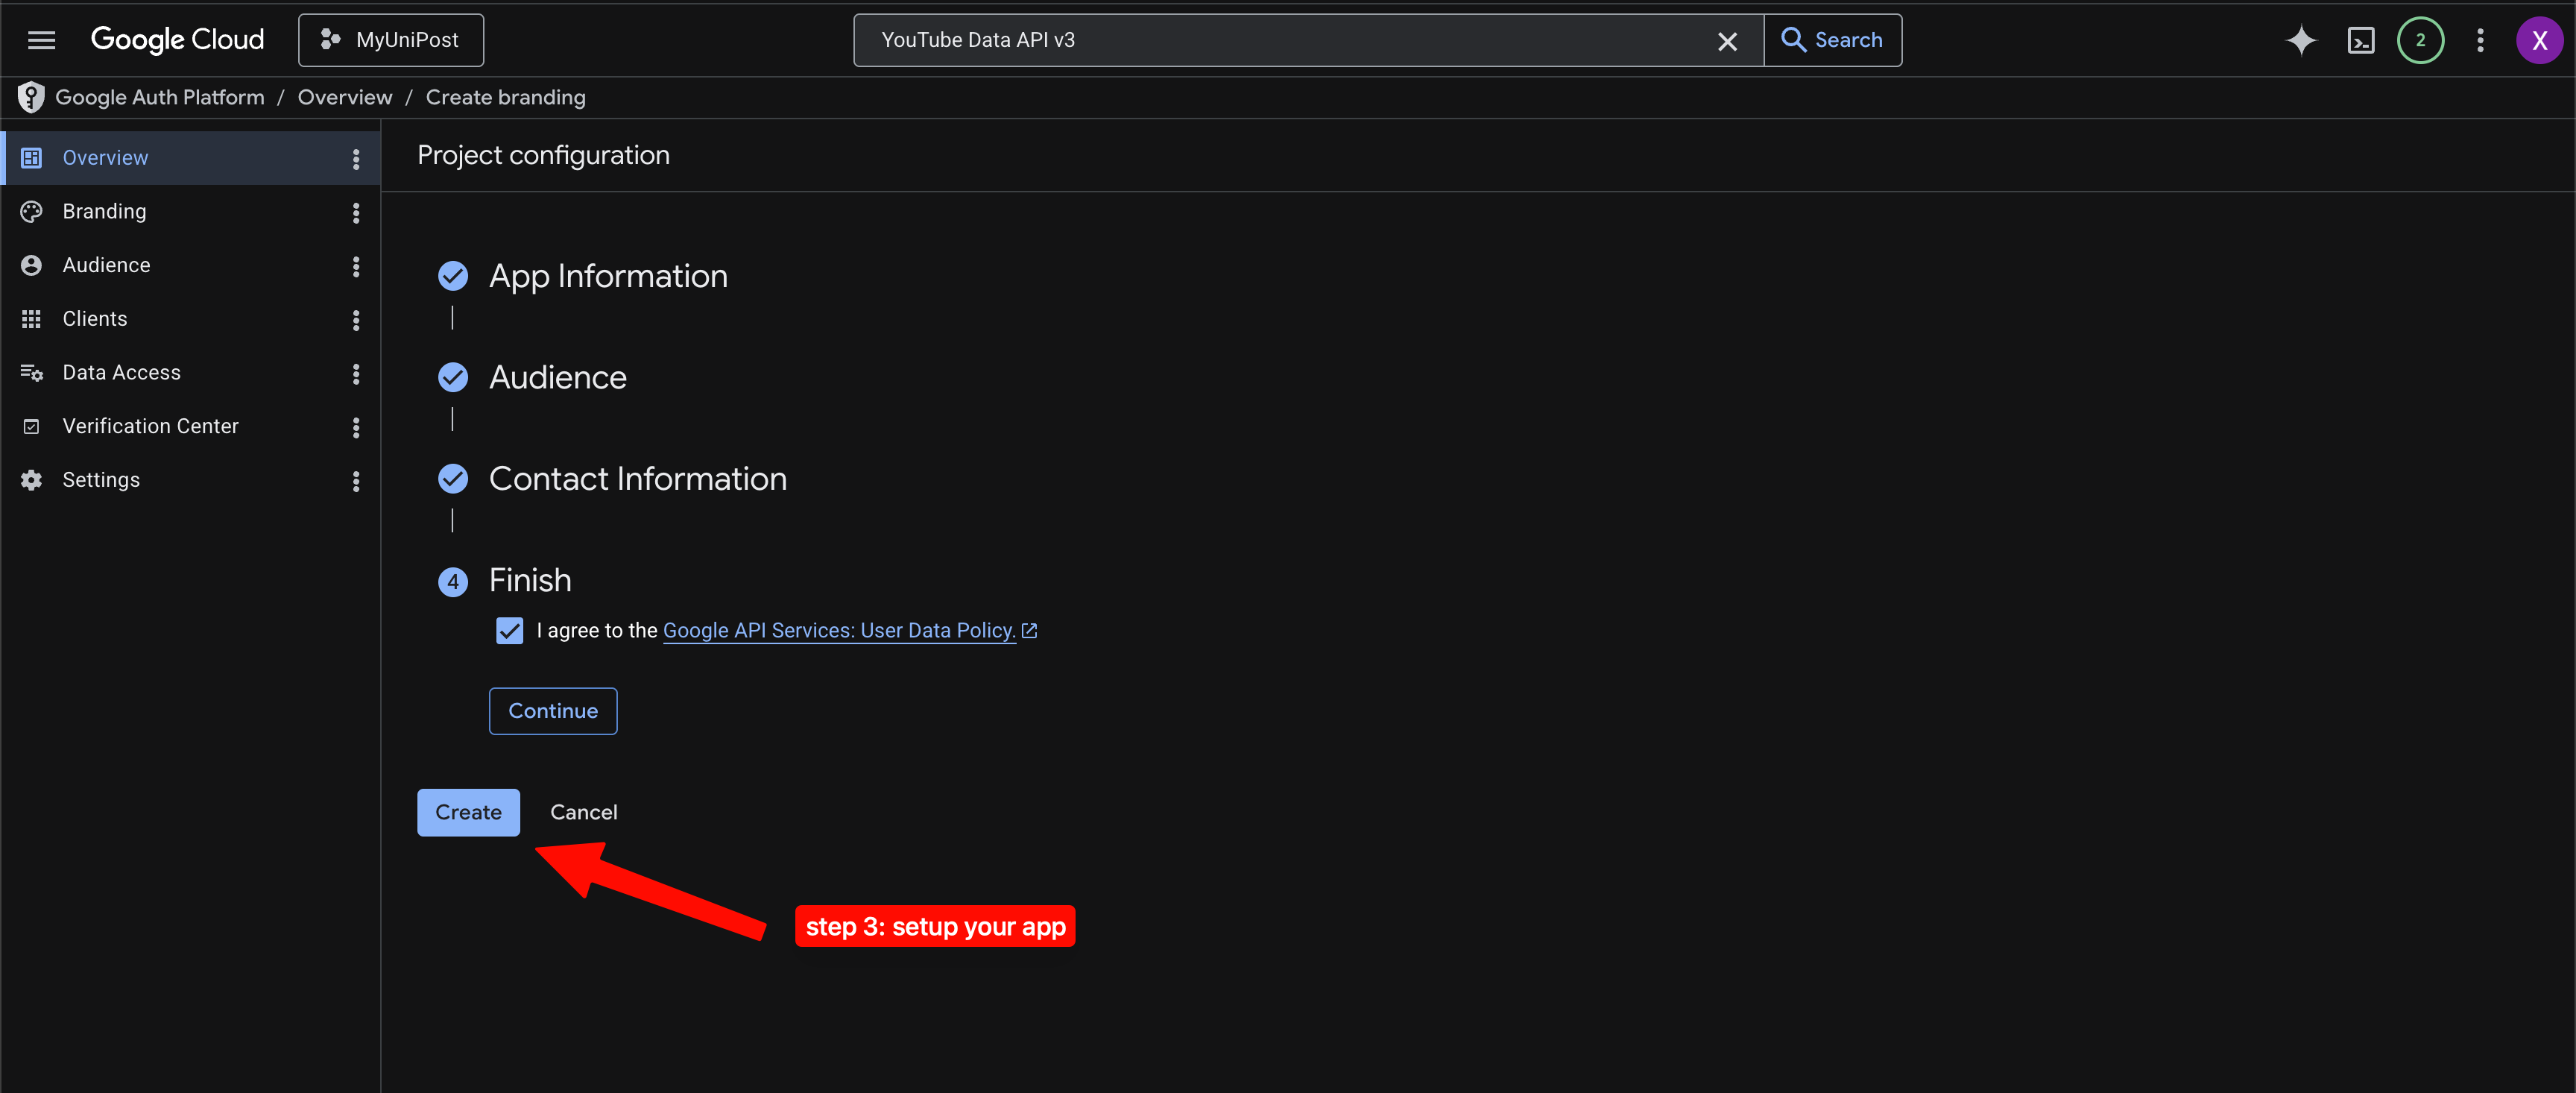Viewport: 2576px width, 1093px height.
Task: Open three-dot menu beside Clients
Action: 356,320
